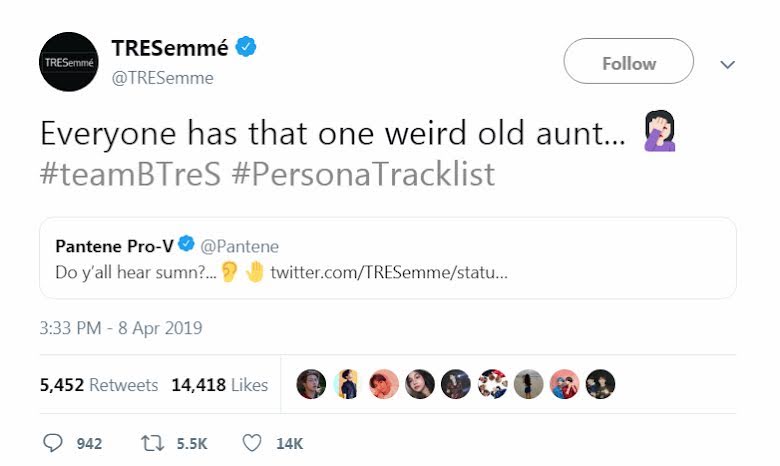Expand tweet options chevron menu

click(x=727, y=64)
